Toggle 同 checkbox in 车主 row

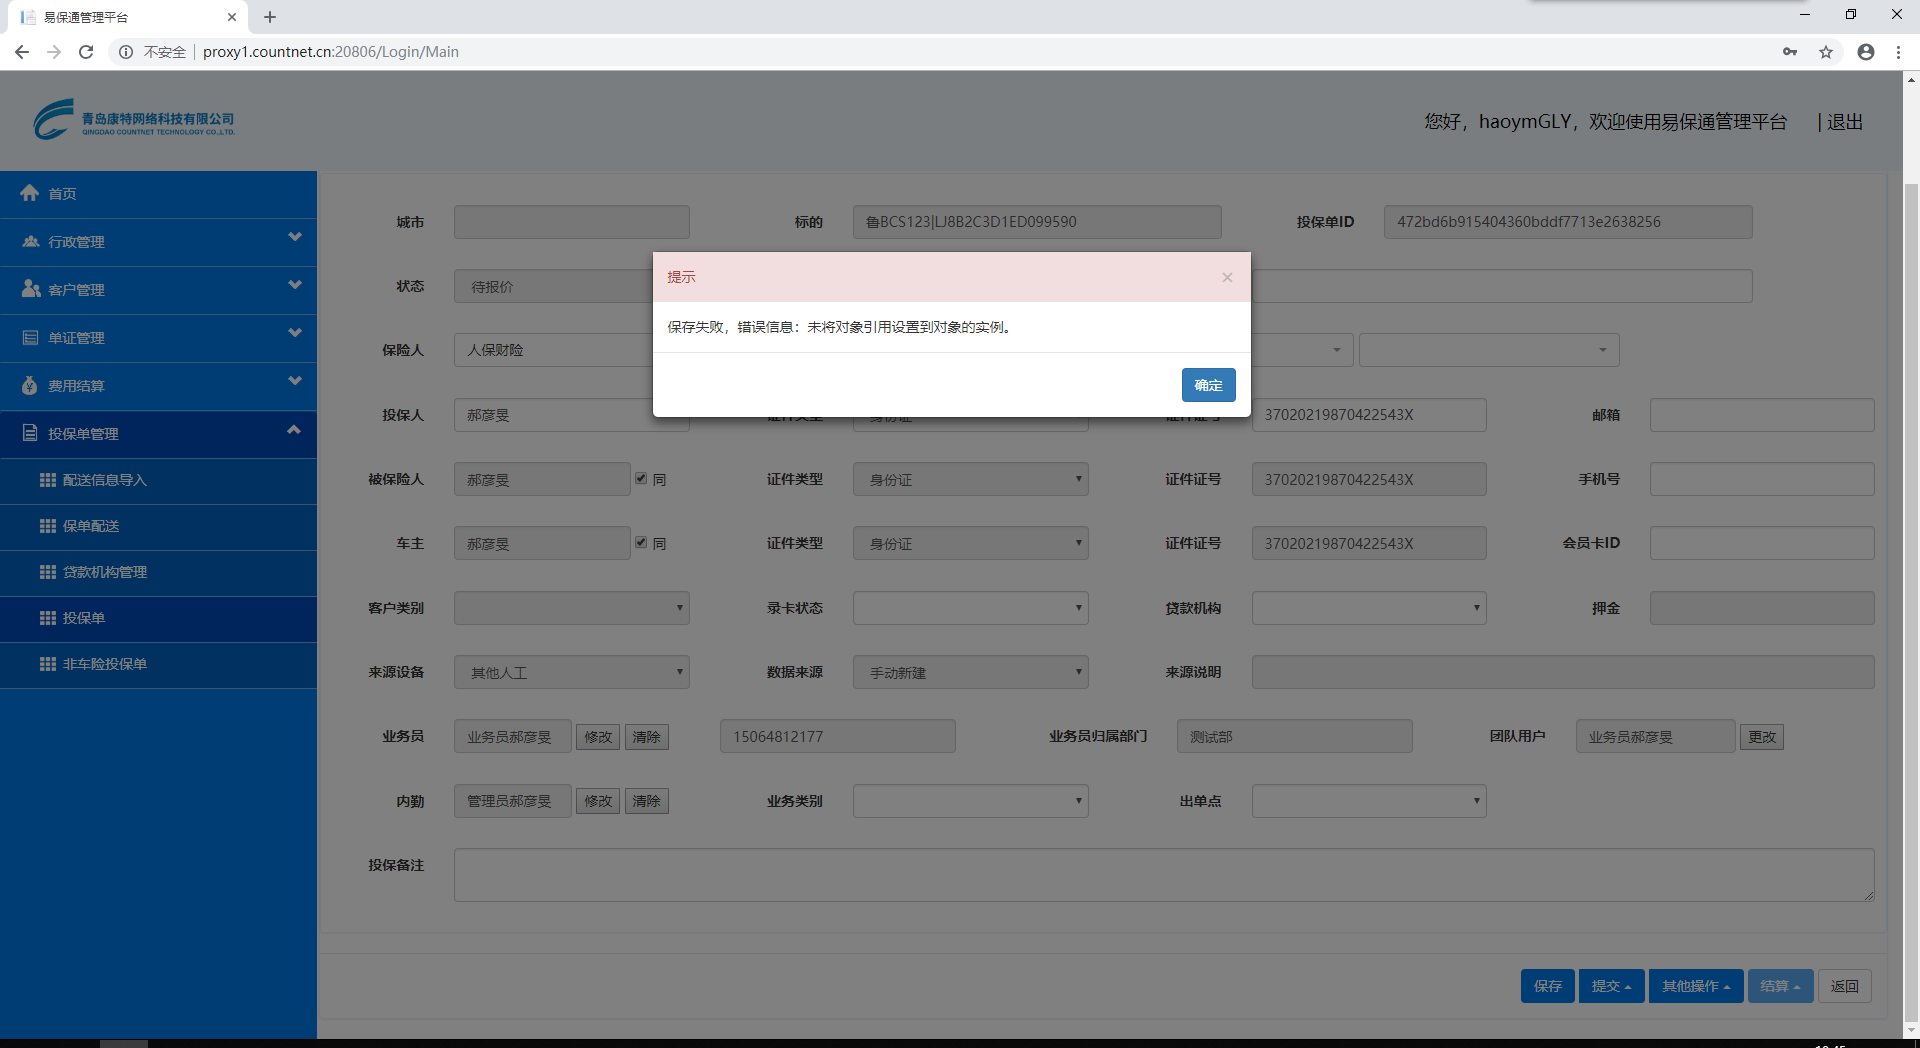(x=641, y=543)
